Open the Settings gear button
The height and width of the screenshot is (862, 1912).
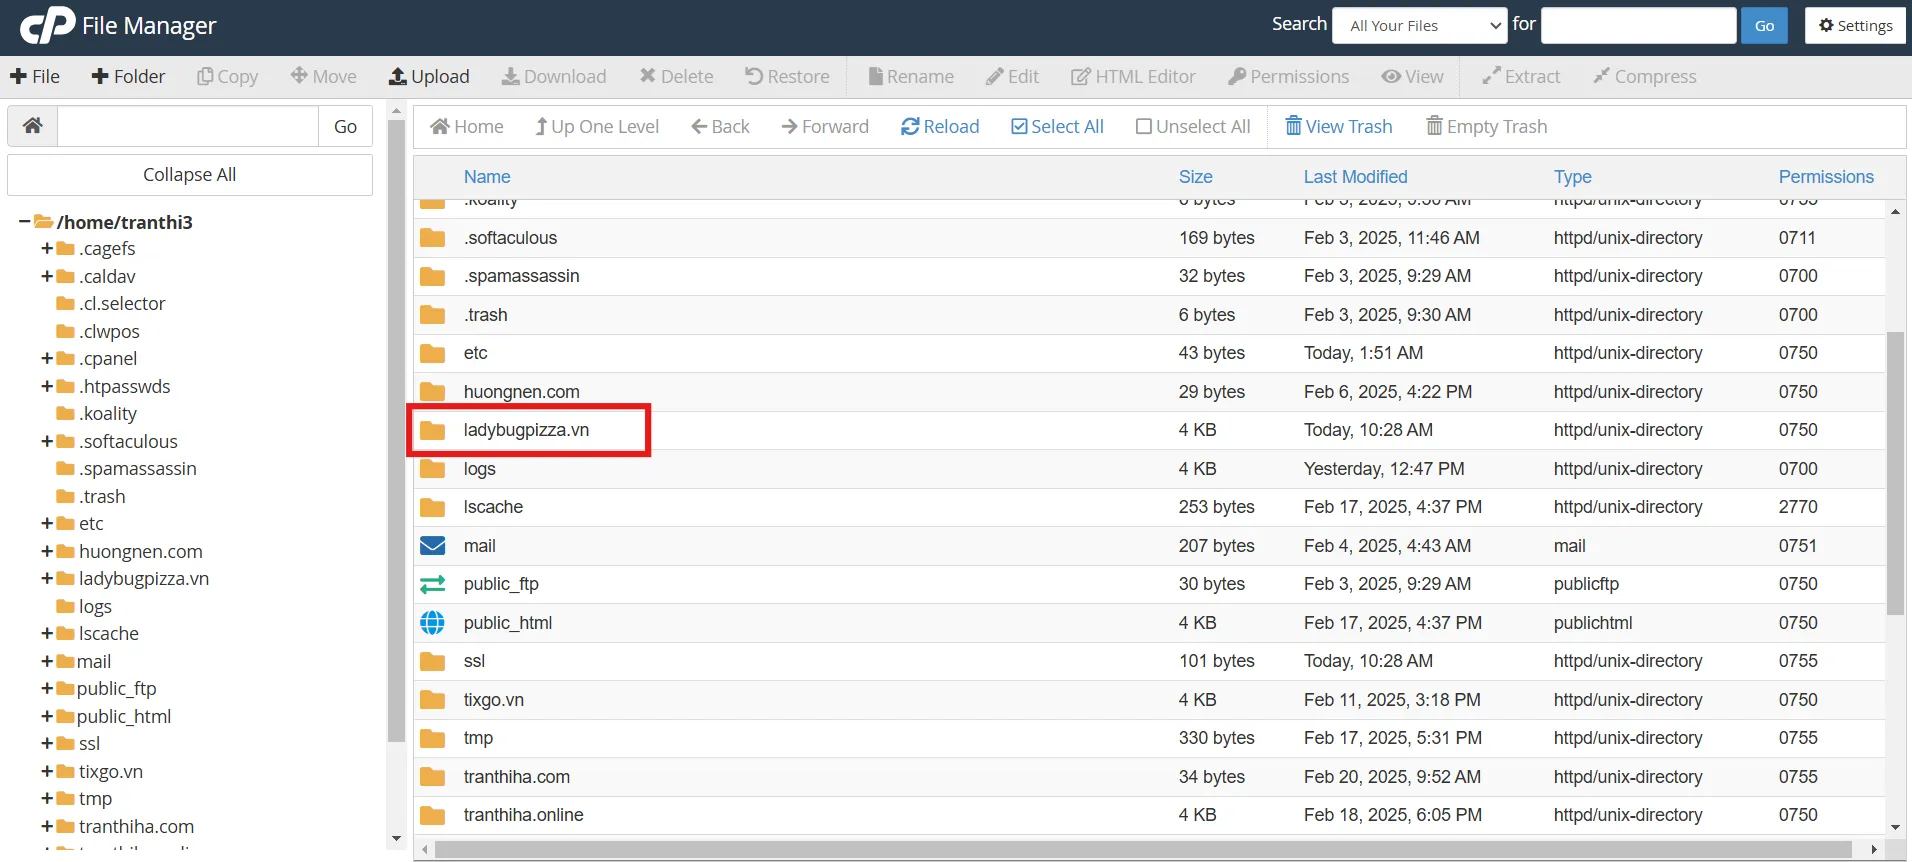[x=1855, y=26]
